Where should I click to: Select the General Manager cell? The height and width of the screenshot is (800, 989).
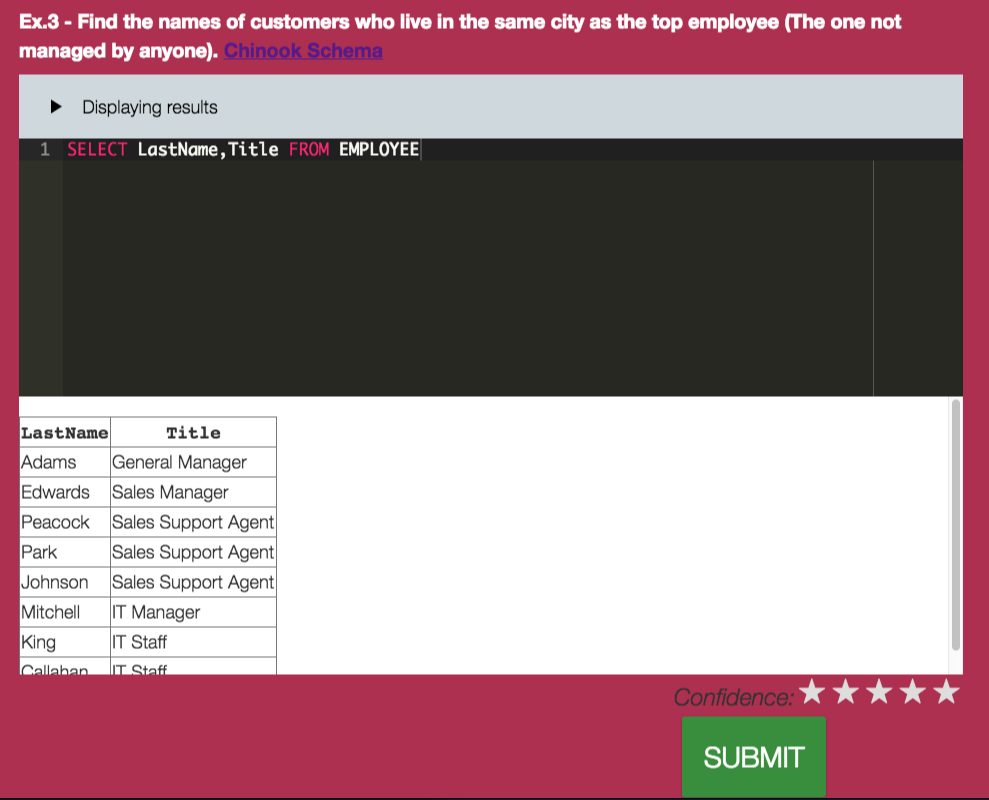180,462
